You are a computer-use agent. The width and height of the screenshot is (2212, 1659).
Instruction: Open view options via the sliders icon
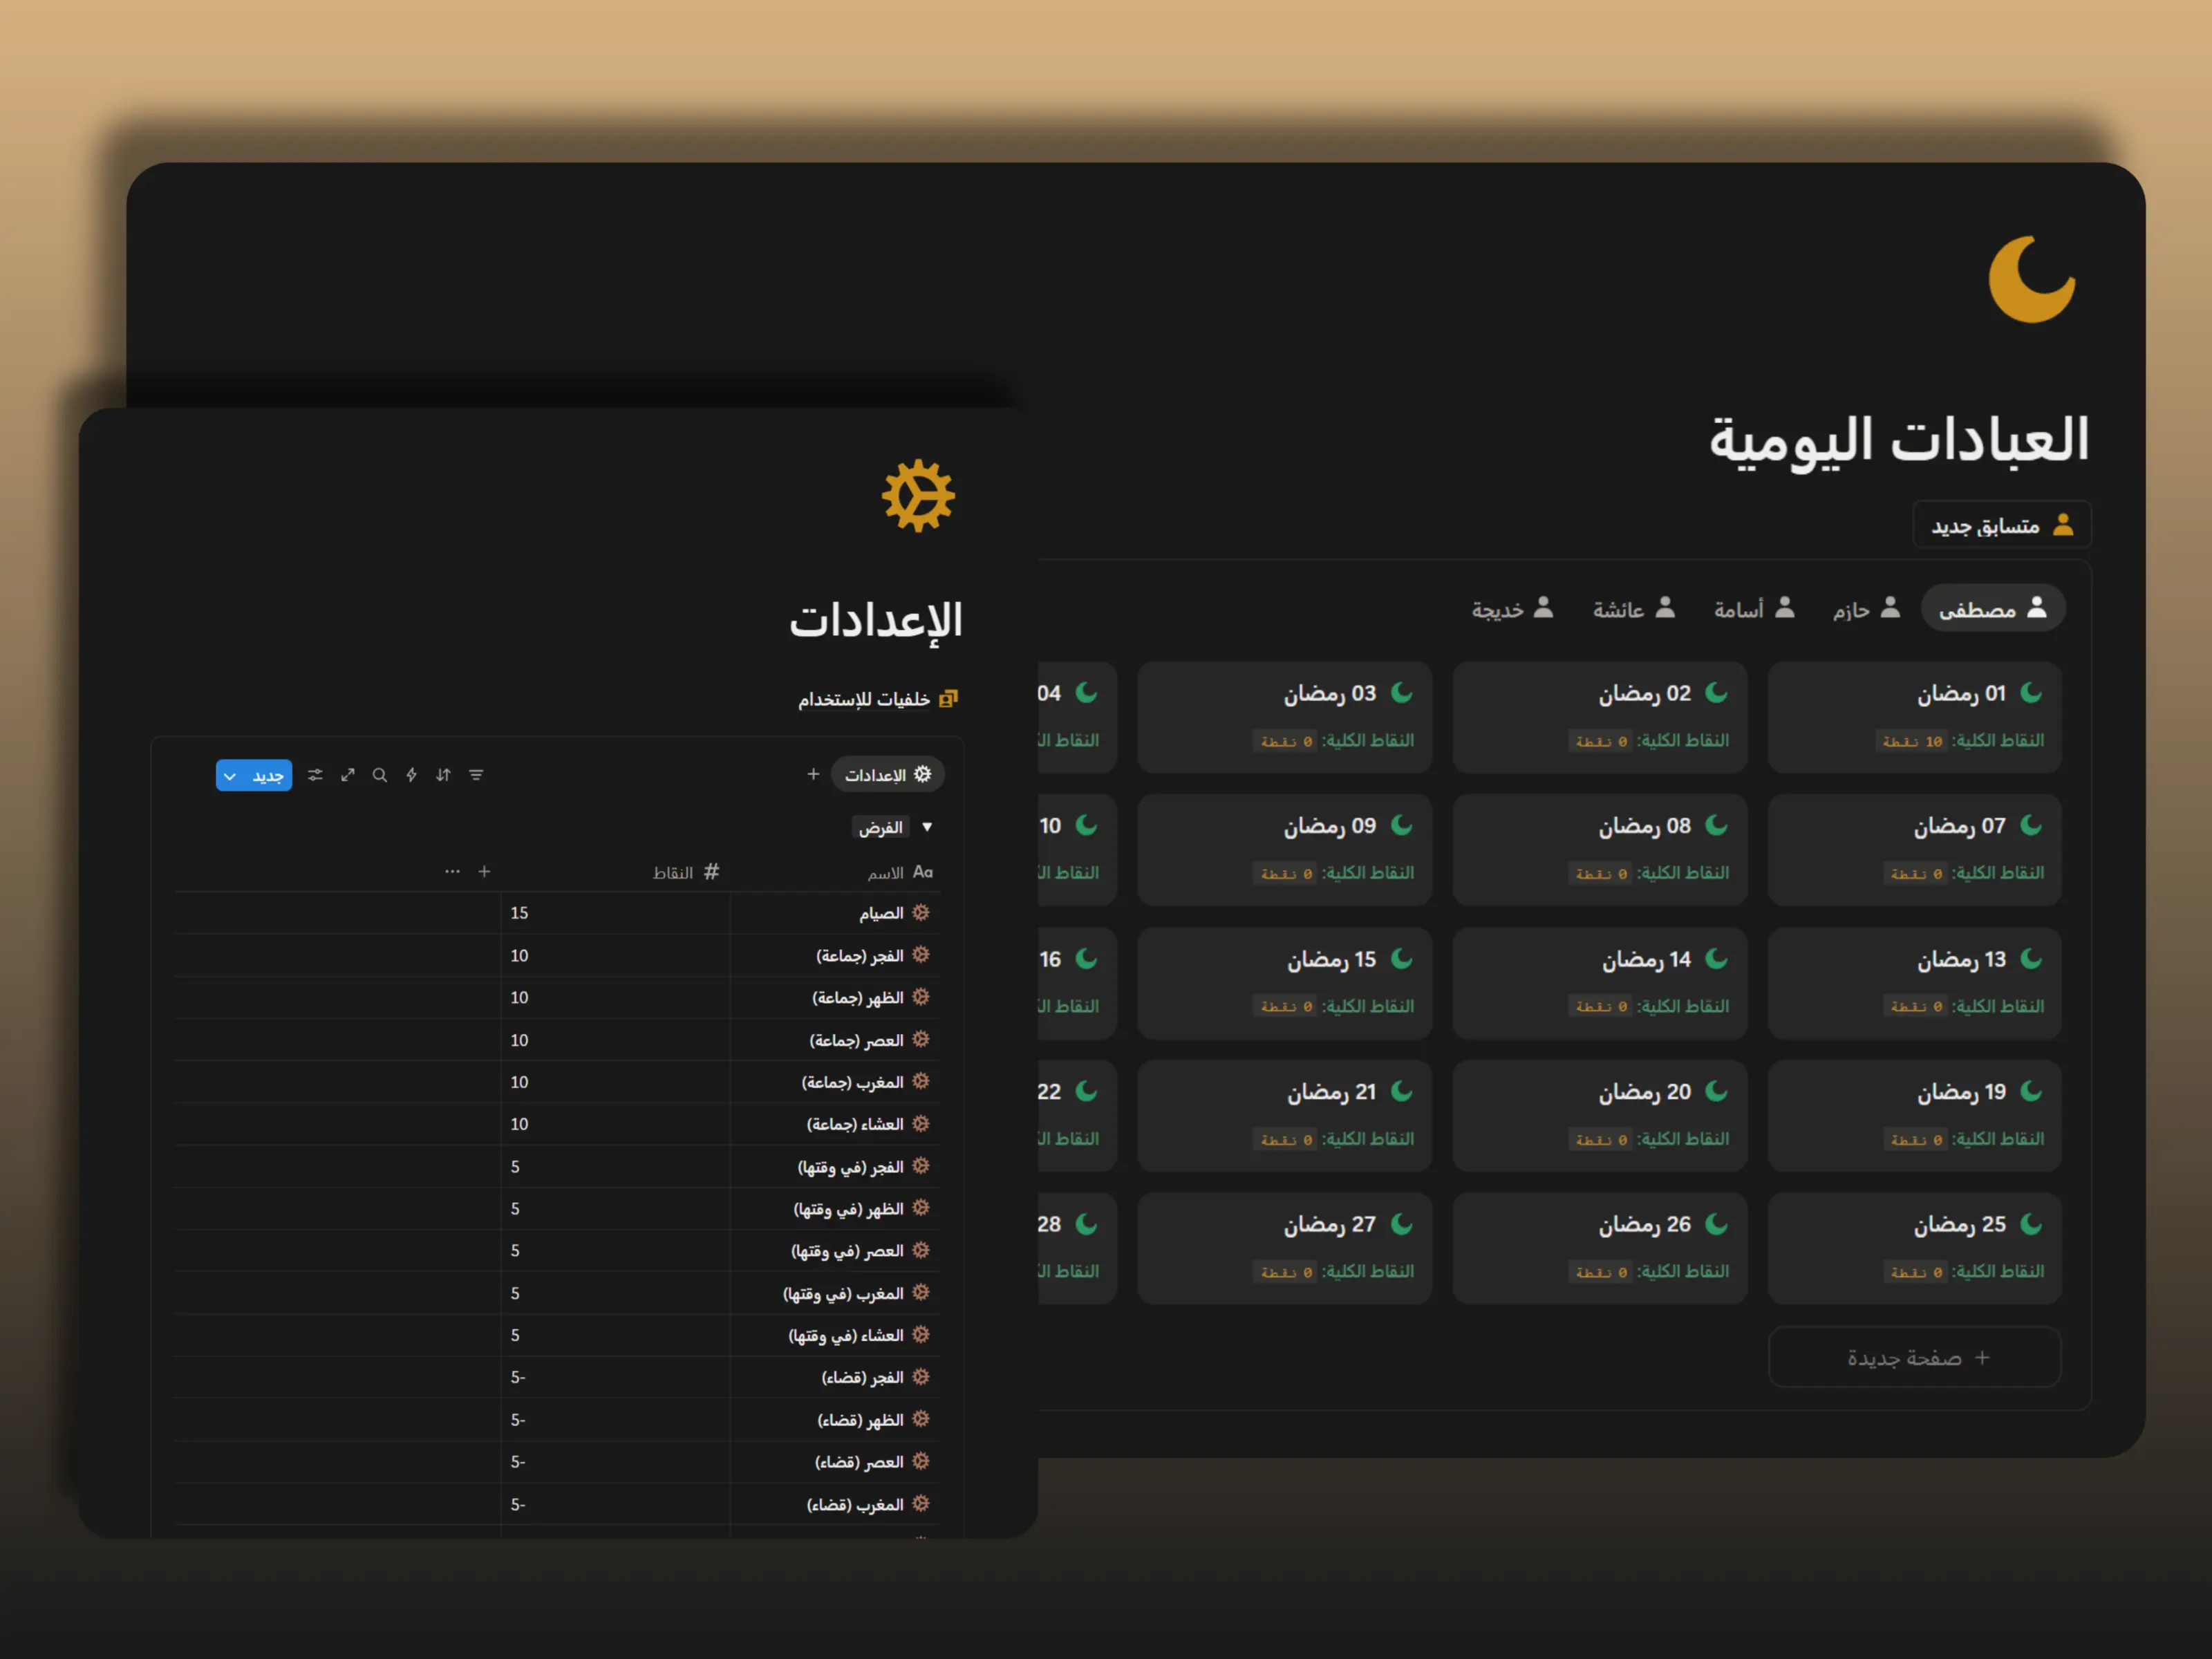[315, 774]
